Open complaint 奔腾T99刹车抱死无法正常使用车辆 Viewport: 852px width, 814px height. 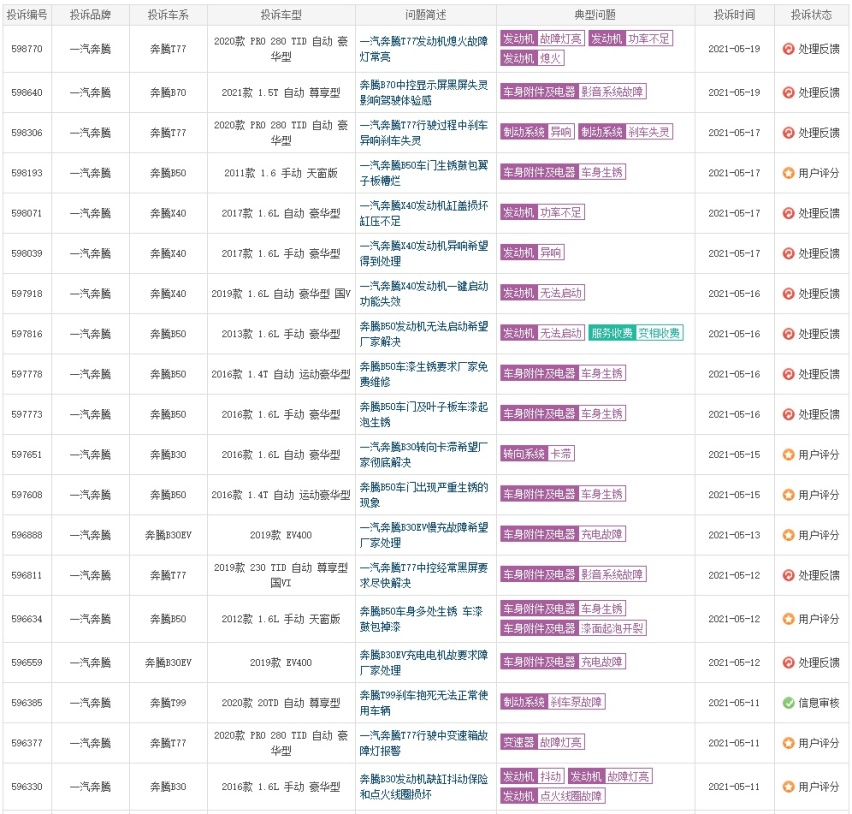coord(424,703)
